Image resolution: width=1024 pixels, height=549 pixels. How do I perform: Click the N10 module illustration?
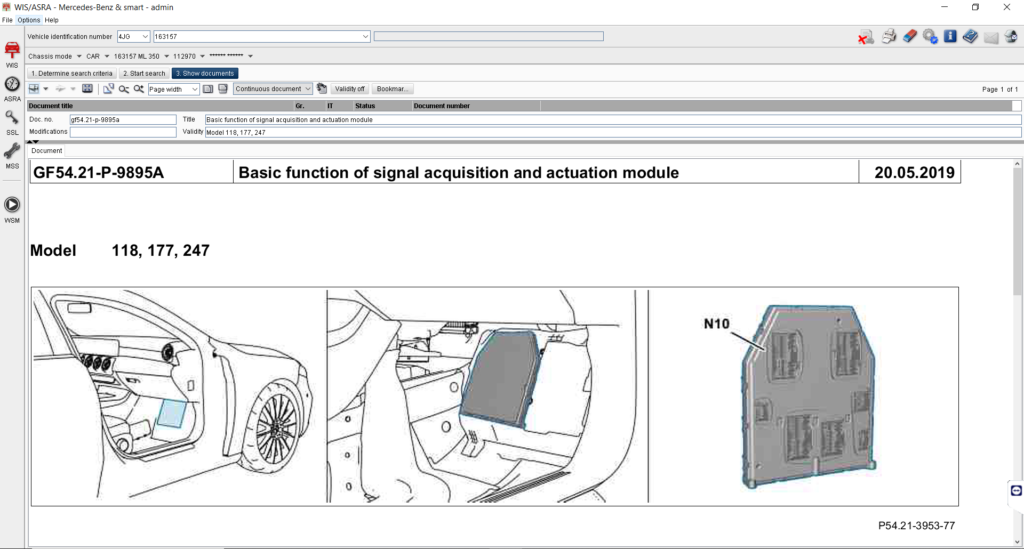point(809,396)
